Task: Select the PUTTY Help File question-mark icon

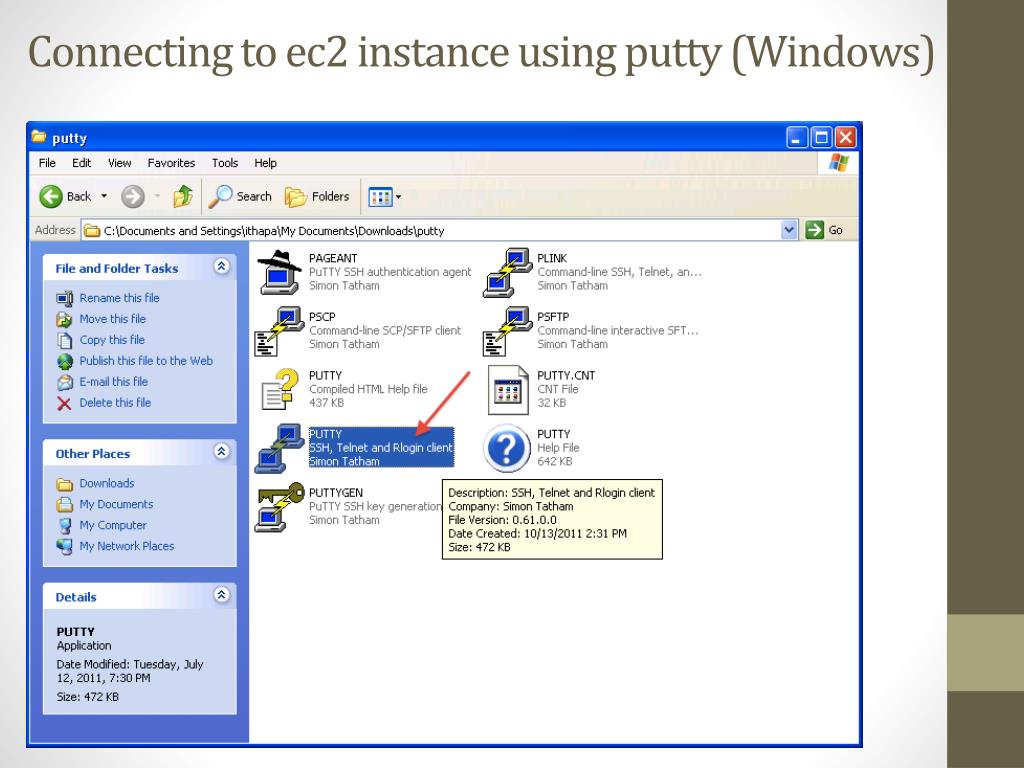Action: pyautogui.click(x=507, y=448)
